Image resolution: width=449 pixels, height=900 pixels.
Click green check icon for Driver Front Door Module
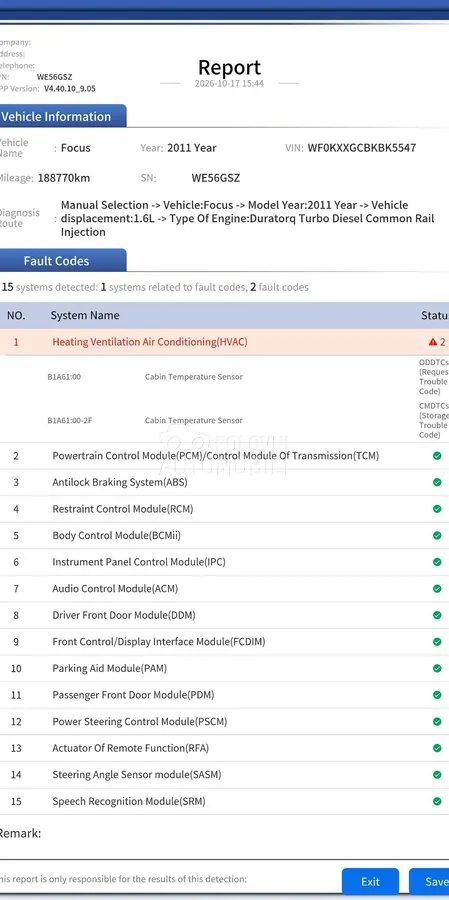pyautogui.click(x=437, y=615)
